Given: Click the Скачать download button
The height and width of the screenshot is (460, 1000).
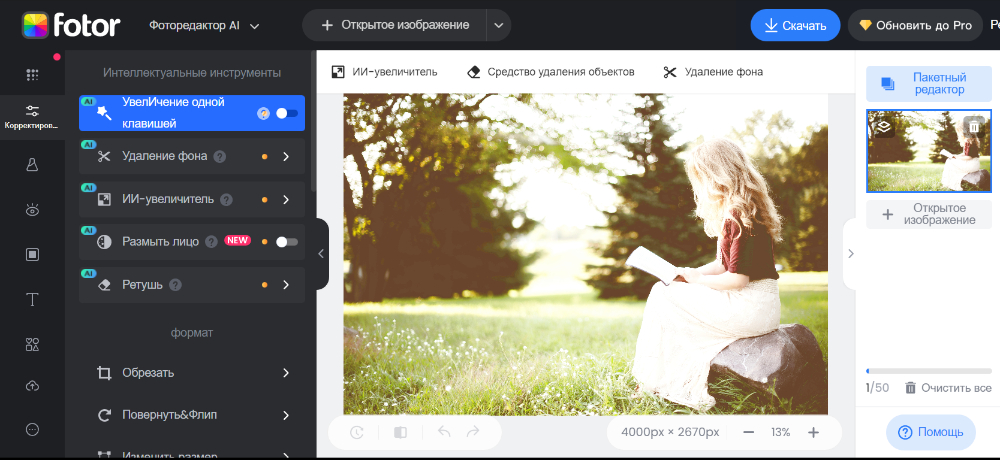Looking at the screenshot, I should pyautogui.click(x=795, y=25).
